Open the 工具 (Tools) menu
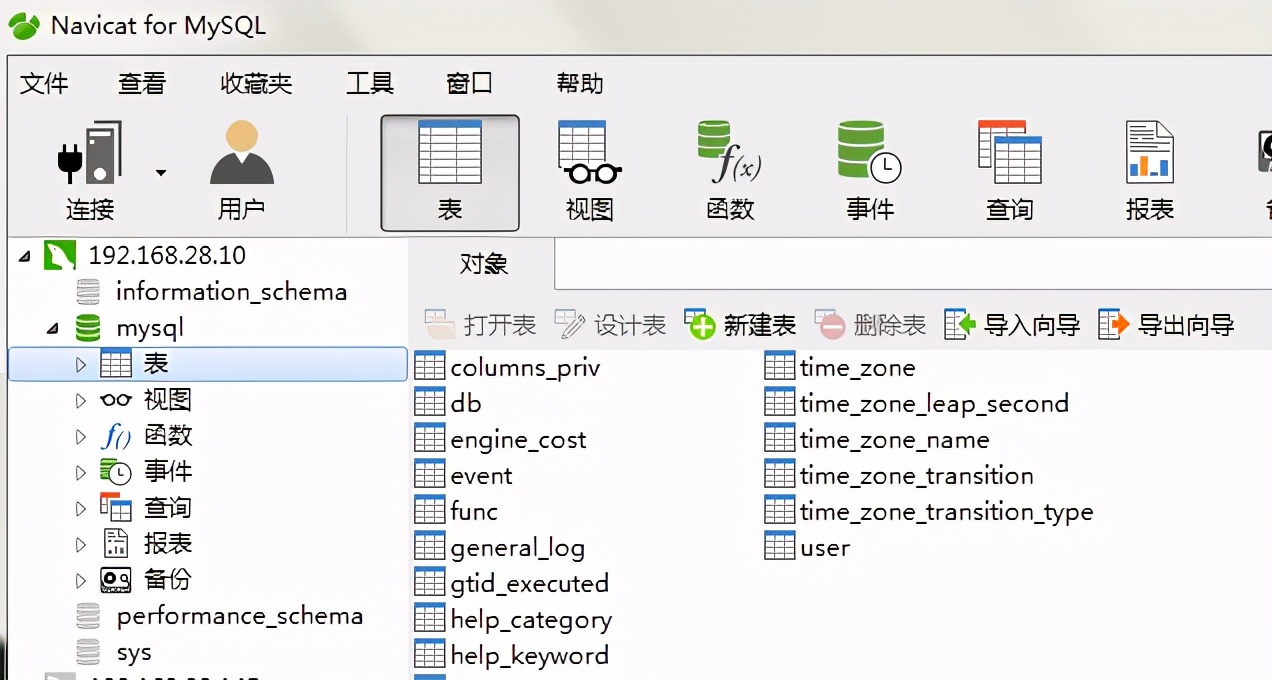1272x680 pixels. 369,84
